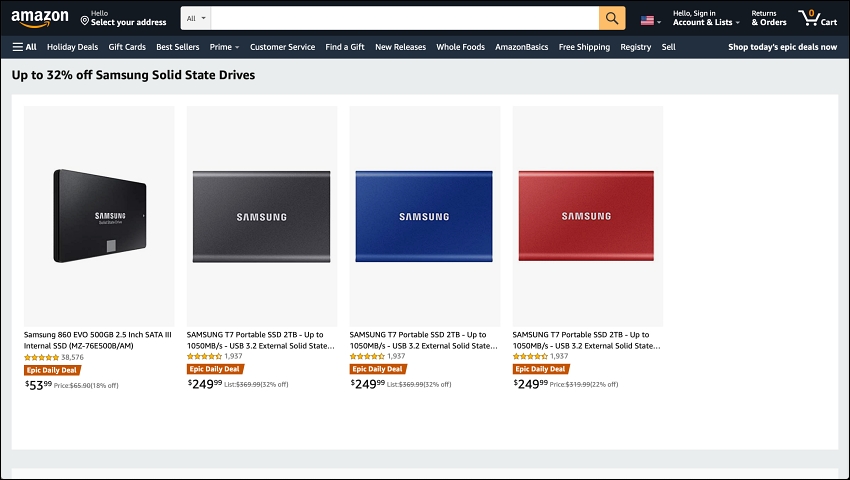Open Best Sellers navigation item

(x=178, y=47)
